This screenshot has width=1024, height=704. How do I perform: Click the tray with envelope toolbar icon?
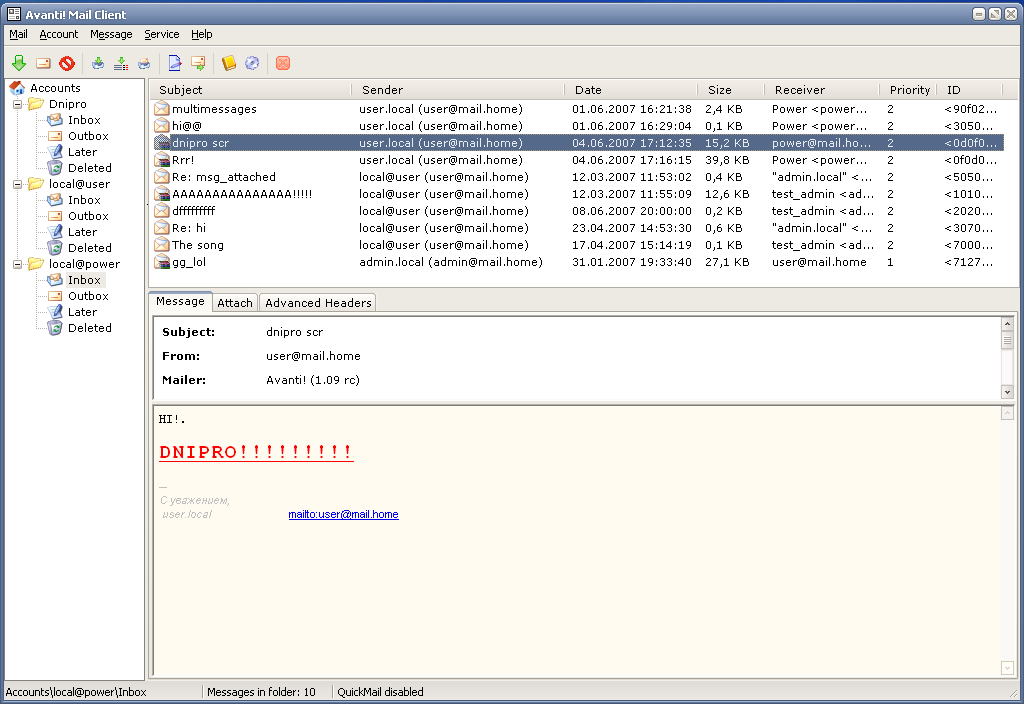click(x=144, y=63)
